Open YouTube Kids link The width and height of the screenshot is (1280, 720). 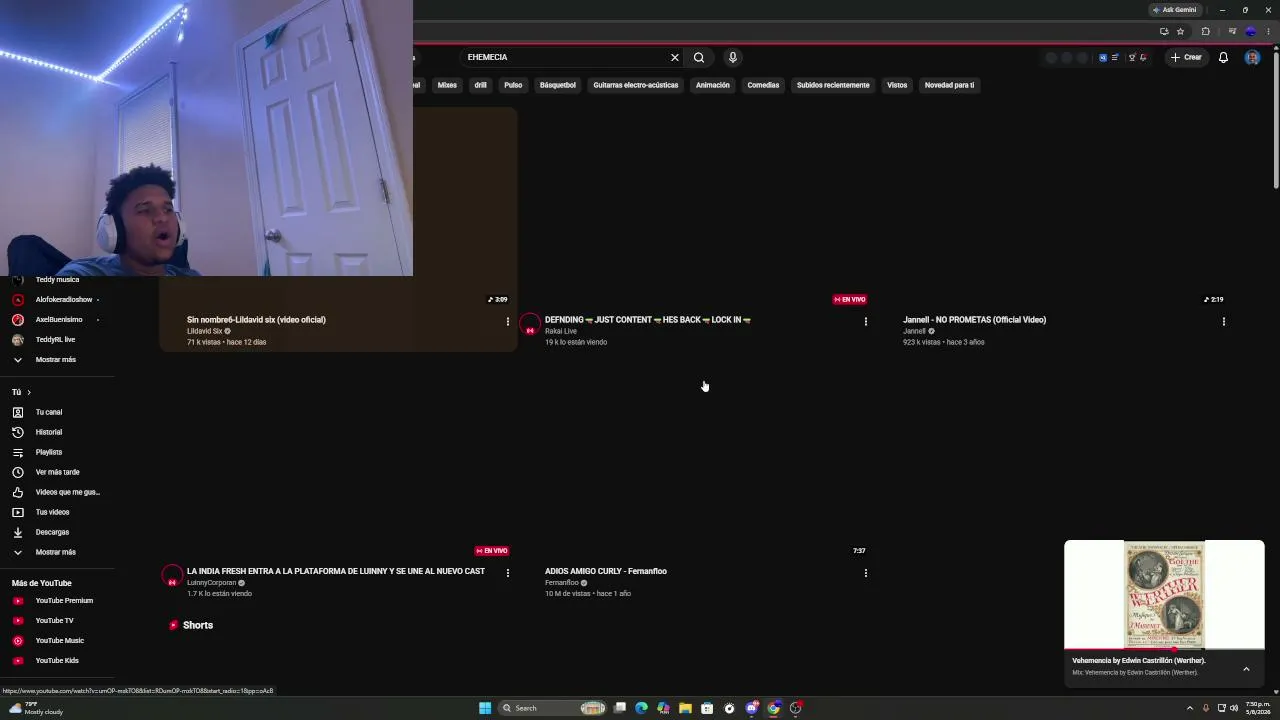(x=57, y=661)
